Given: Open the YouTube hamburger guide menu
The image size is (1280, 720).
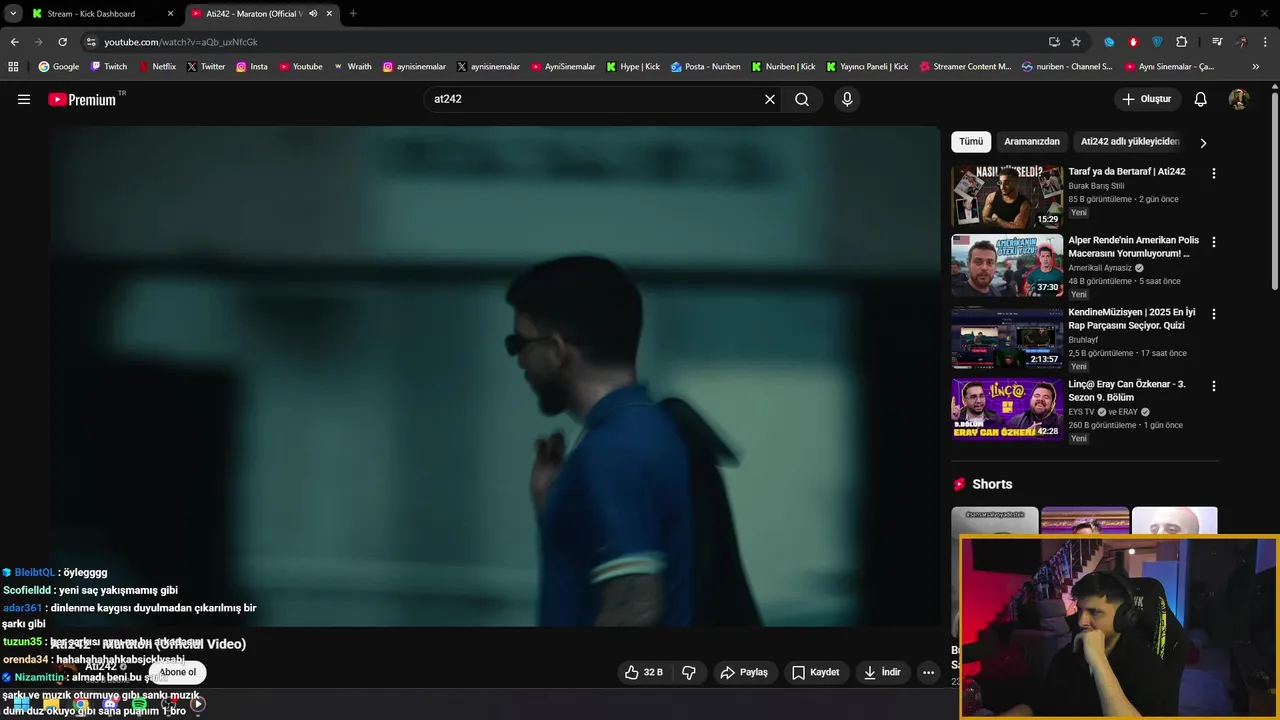Looking at the screenshot, I should (24, 99).
